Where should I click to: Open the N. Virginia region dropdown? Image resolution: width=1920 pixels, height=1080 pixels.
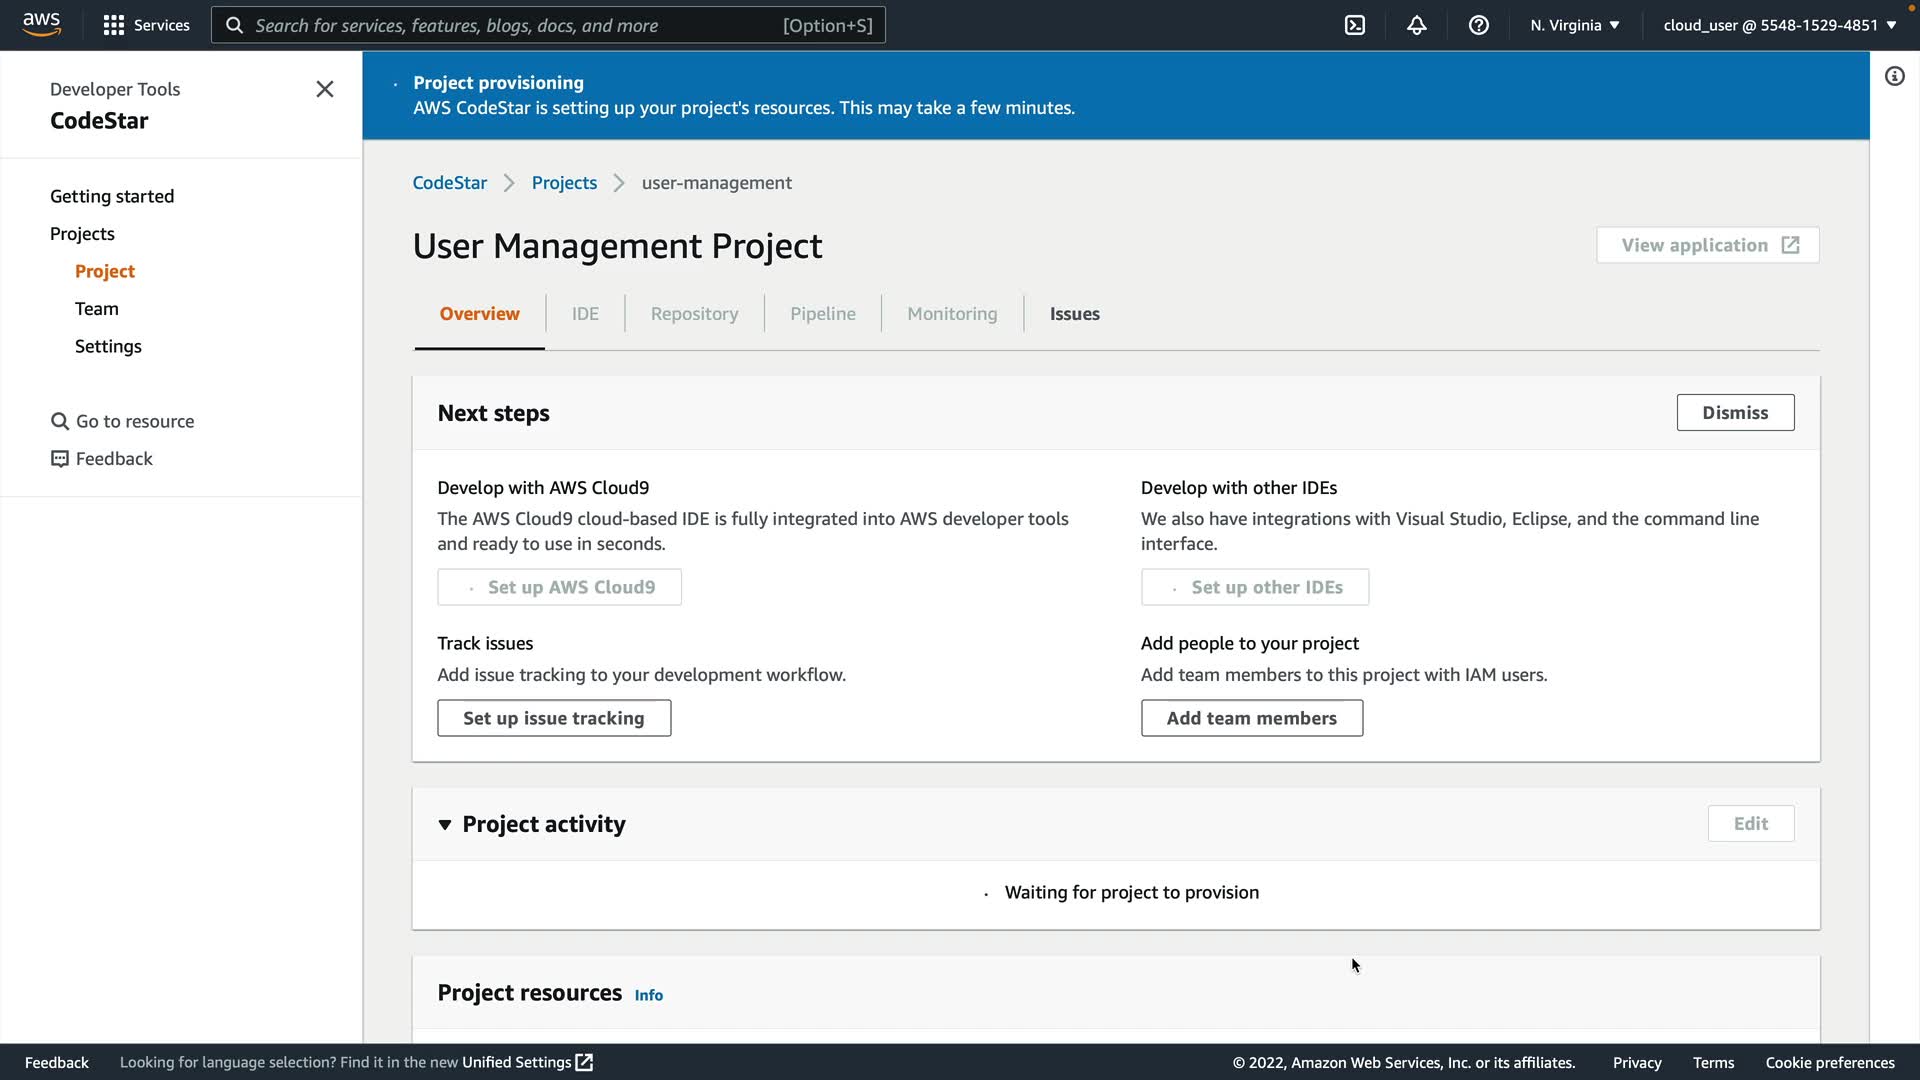1574,25
